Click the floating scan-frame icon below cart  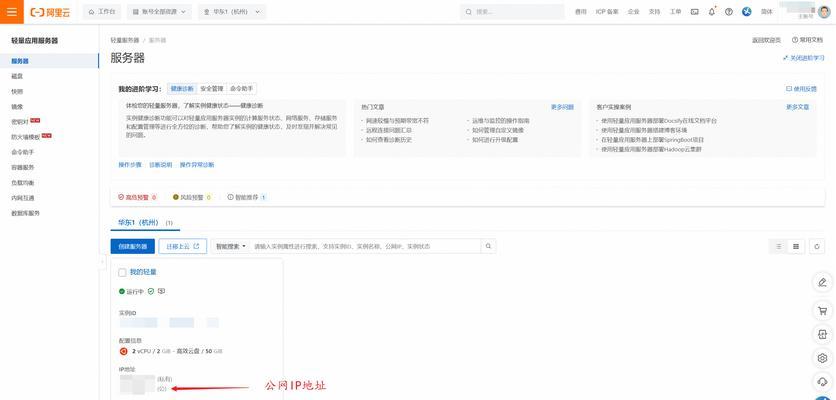[x=822, y=334]
